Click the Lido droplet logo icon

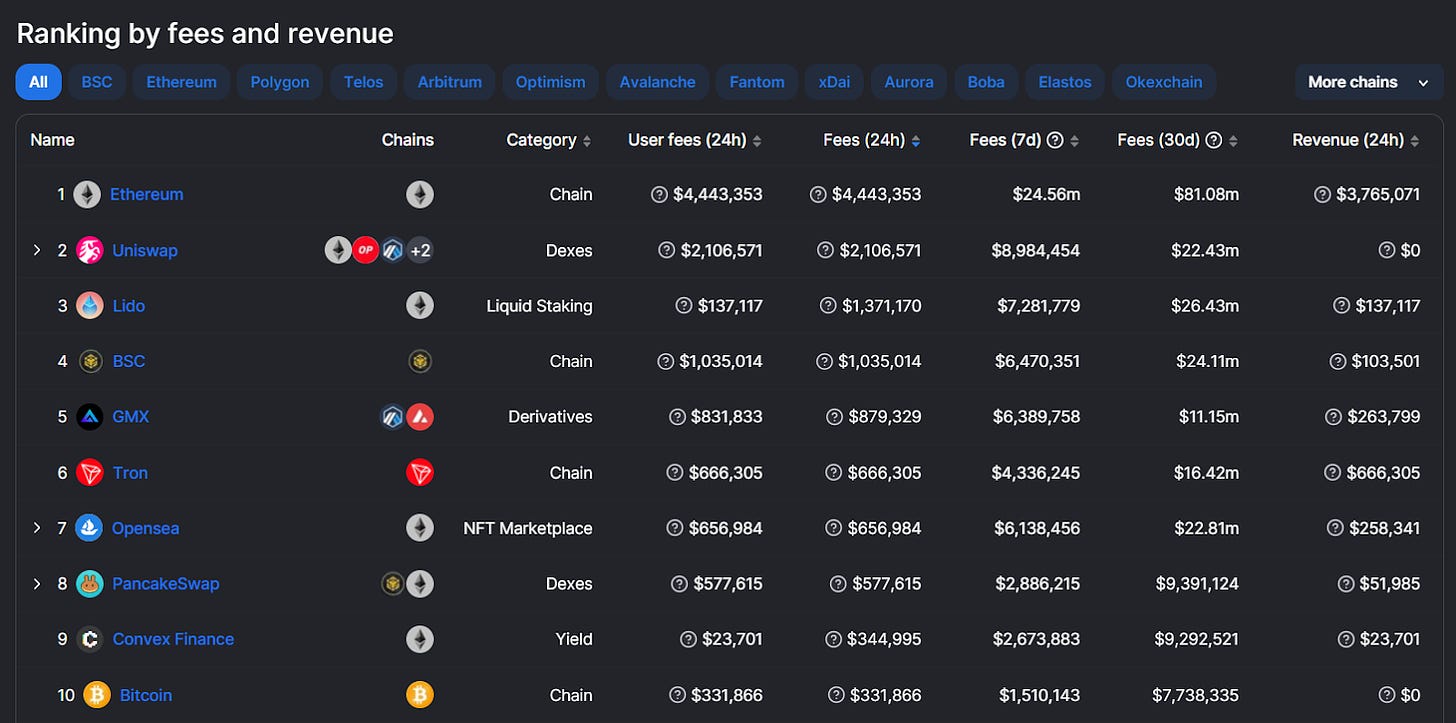[89, 306]
